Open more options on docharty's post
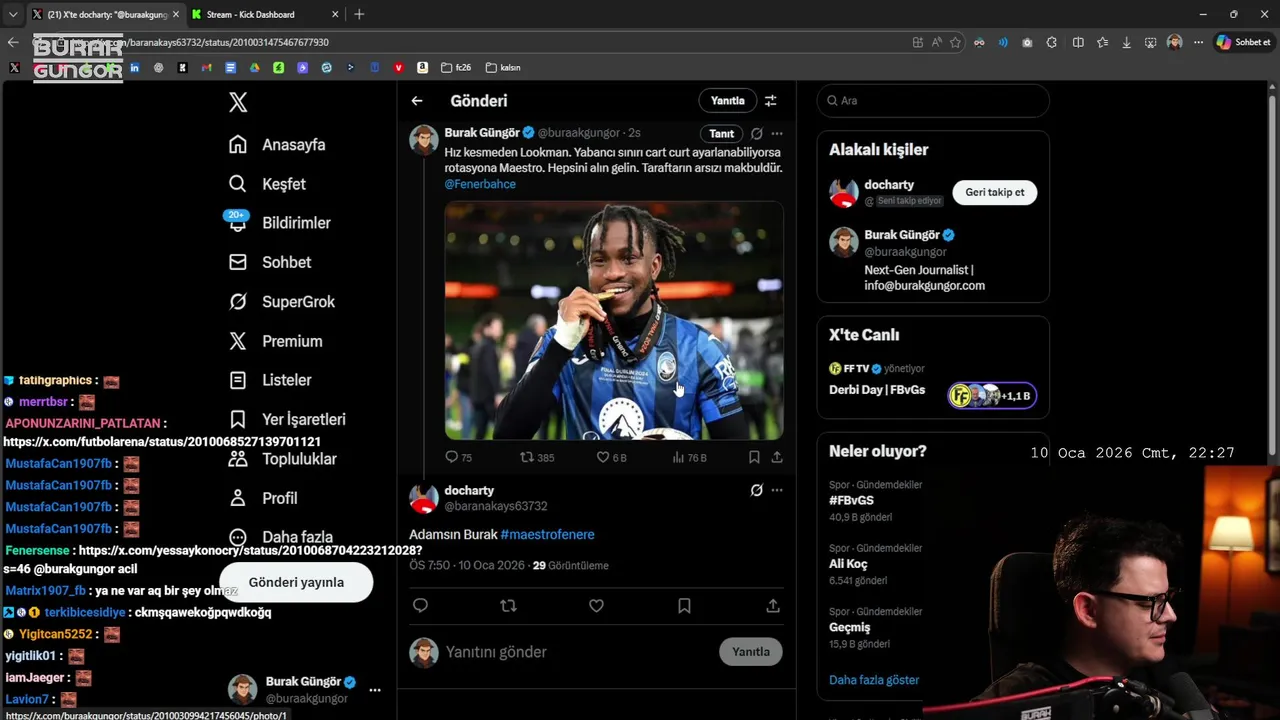Screen dimensions: 1280x720 tap(777, 490)
